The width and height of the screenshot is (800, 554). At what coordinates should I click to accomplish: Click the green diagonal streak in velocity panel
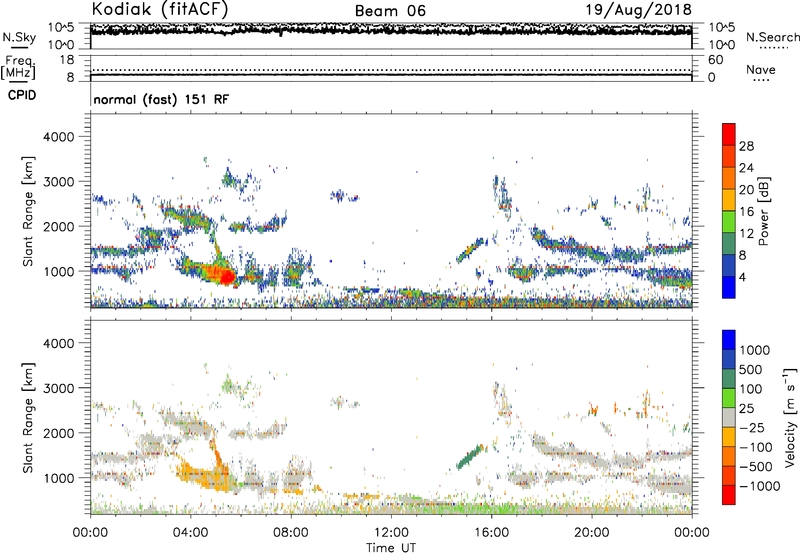click(470, 457)
